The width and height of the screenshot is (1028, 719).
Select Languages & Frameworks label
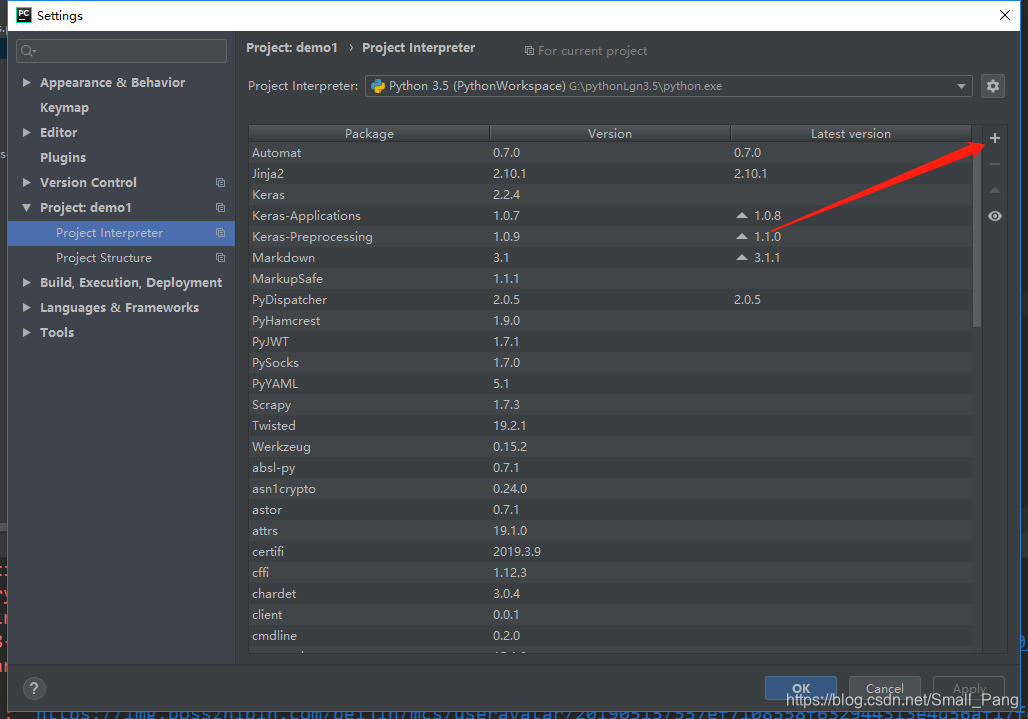pos(119,307)
